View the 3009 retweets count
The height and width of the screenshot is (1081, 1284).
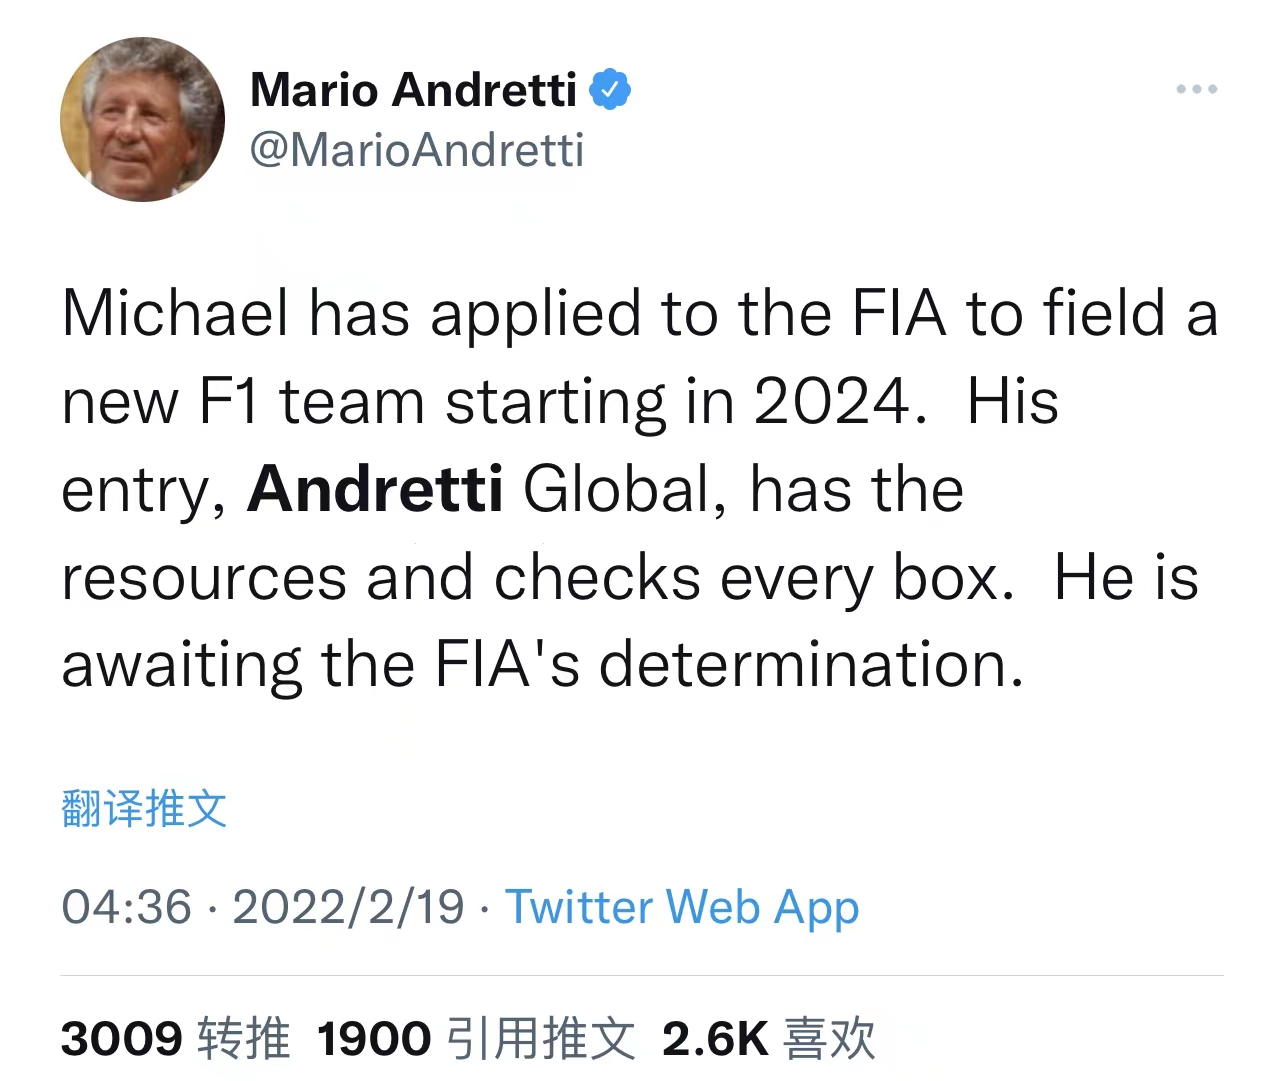[122, 1038]
